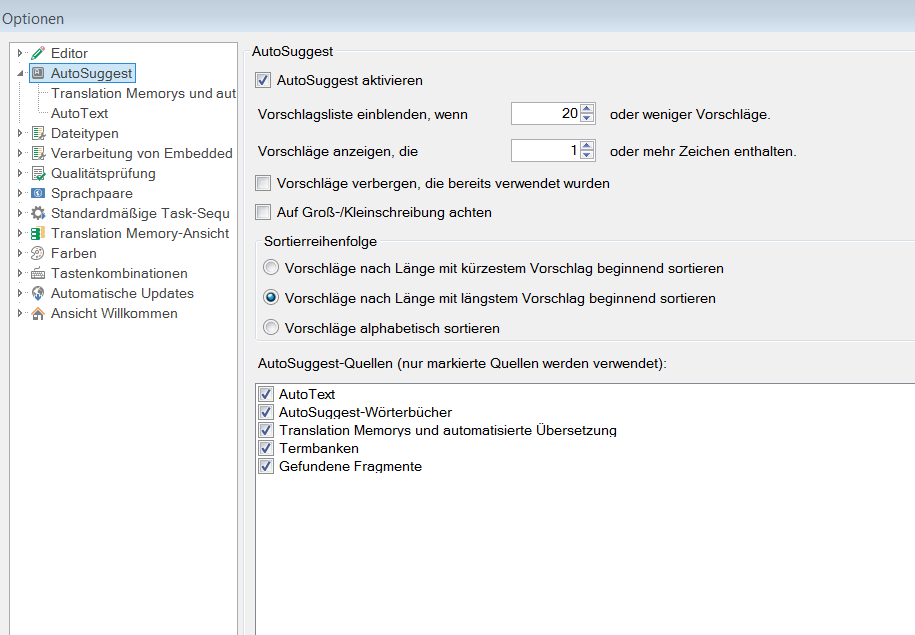Select AutoSuggest in the options tree
Image resolution: width=915 pixels, height=635 pixels.
pos(92,73)
